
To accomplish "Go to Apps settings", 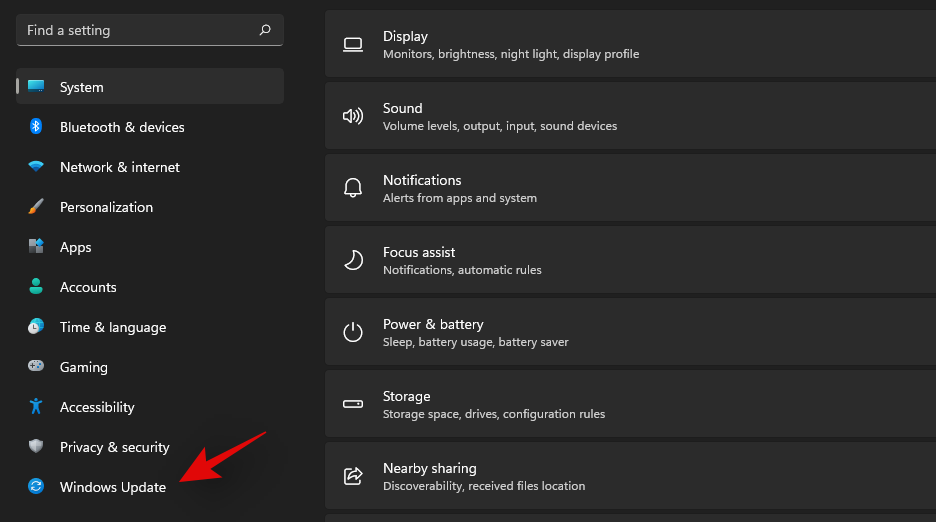I will click(76, 247).
